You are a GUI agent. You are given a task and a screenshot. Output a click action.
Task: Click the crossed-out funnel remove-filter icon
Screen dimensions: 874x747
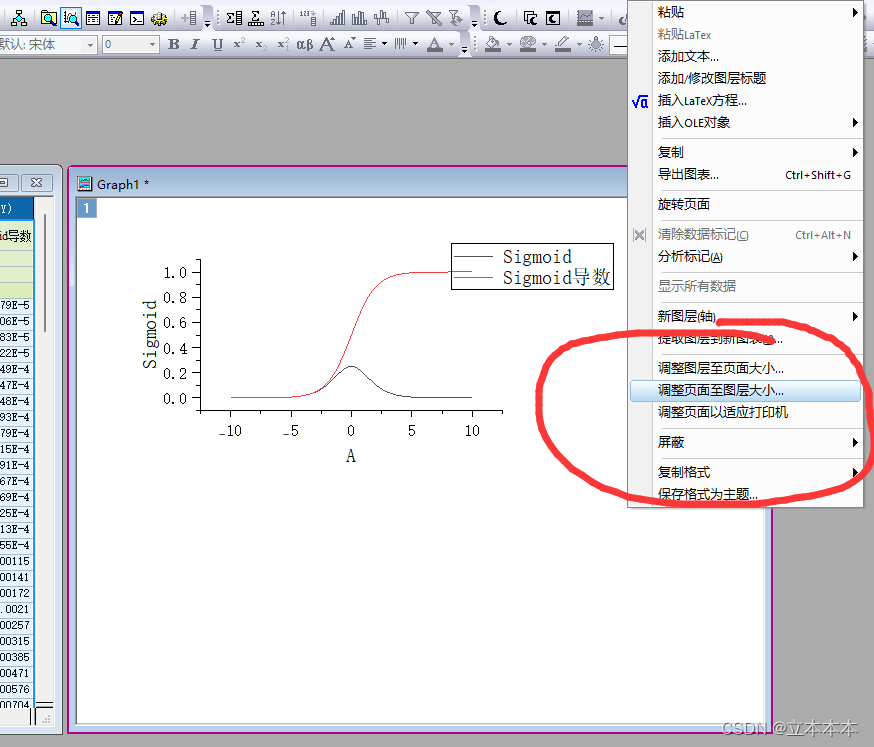(x=434, y=18)
